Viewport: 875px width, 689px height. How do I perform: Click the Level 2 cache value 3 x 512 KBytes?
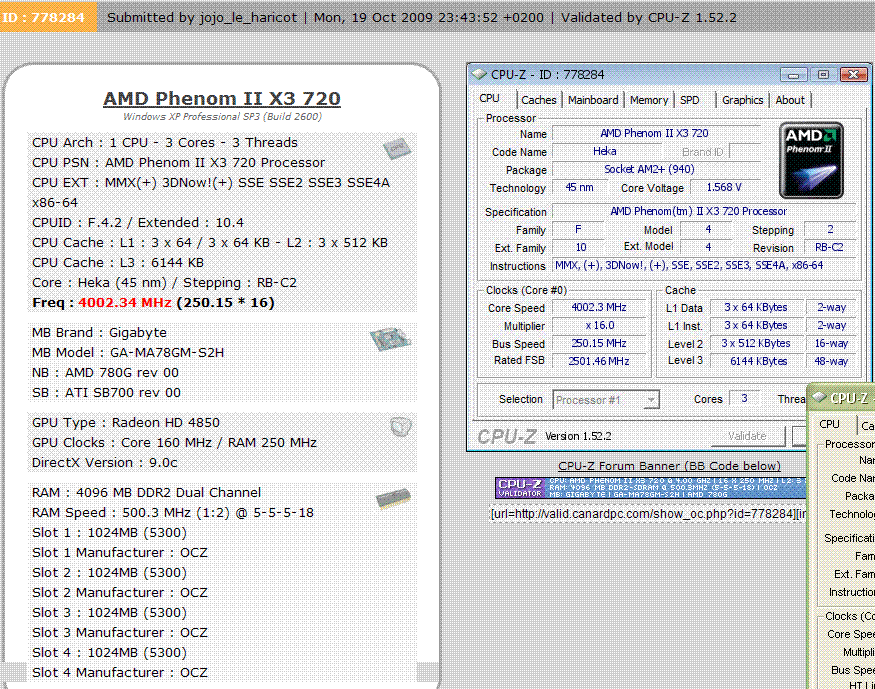(756, 343)
